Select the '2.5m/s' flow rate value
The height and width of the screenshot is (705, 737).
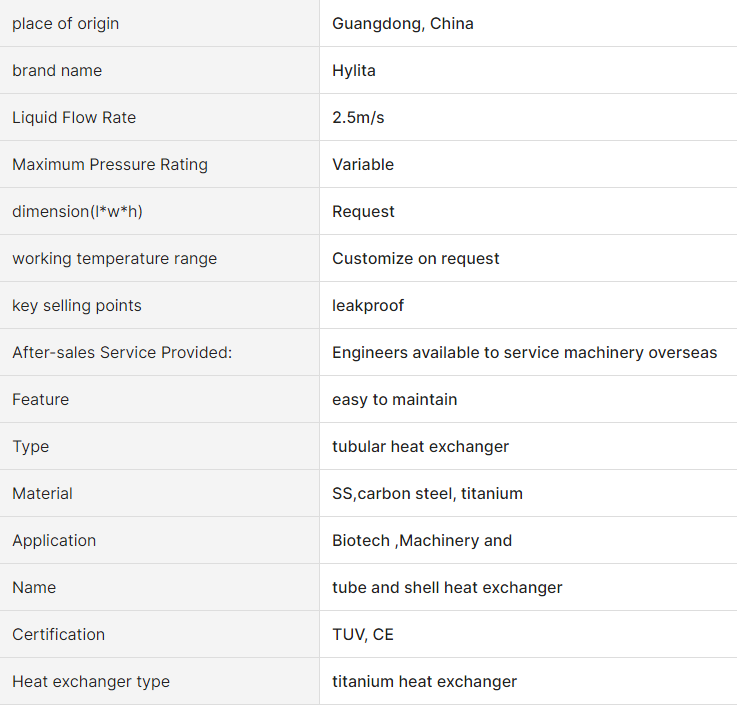pos(358,117)
